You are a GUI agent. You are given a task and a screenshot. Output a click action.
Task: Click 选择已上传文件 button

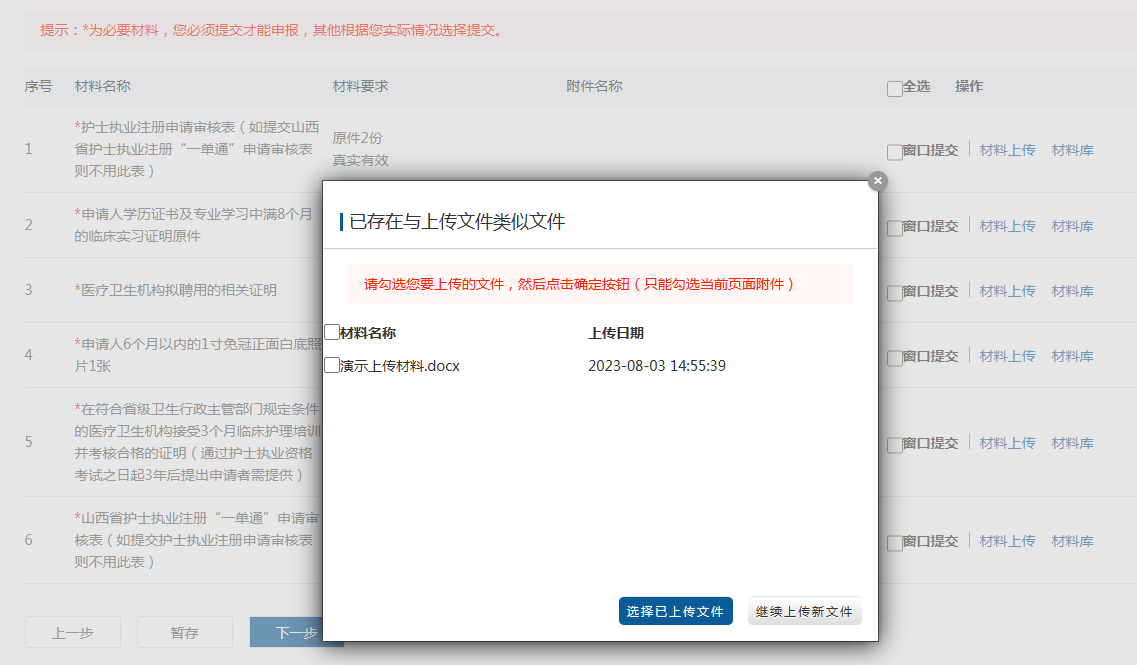(675, 611)
